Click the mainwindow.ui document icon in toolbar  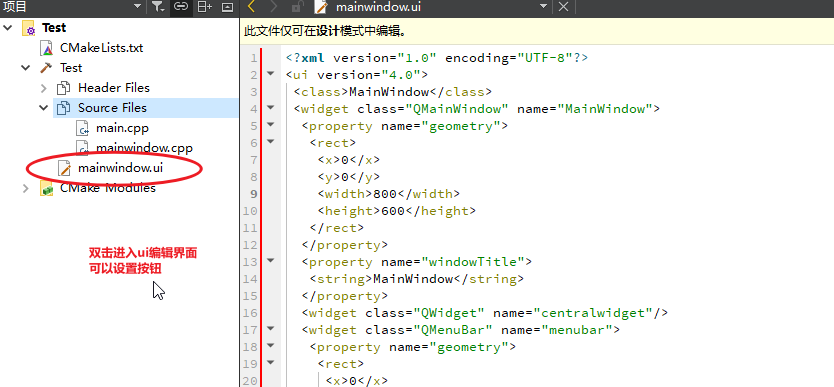(x=321, y=6)
